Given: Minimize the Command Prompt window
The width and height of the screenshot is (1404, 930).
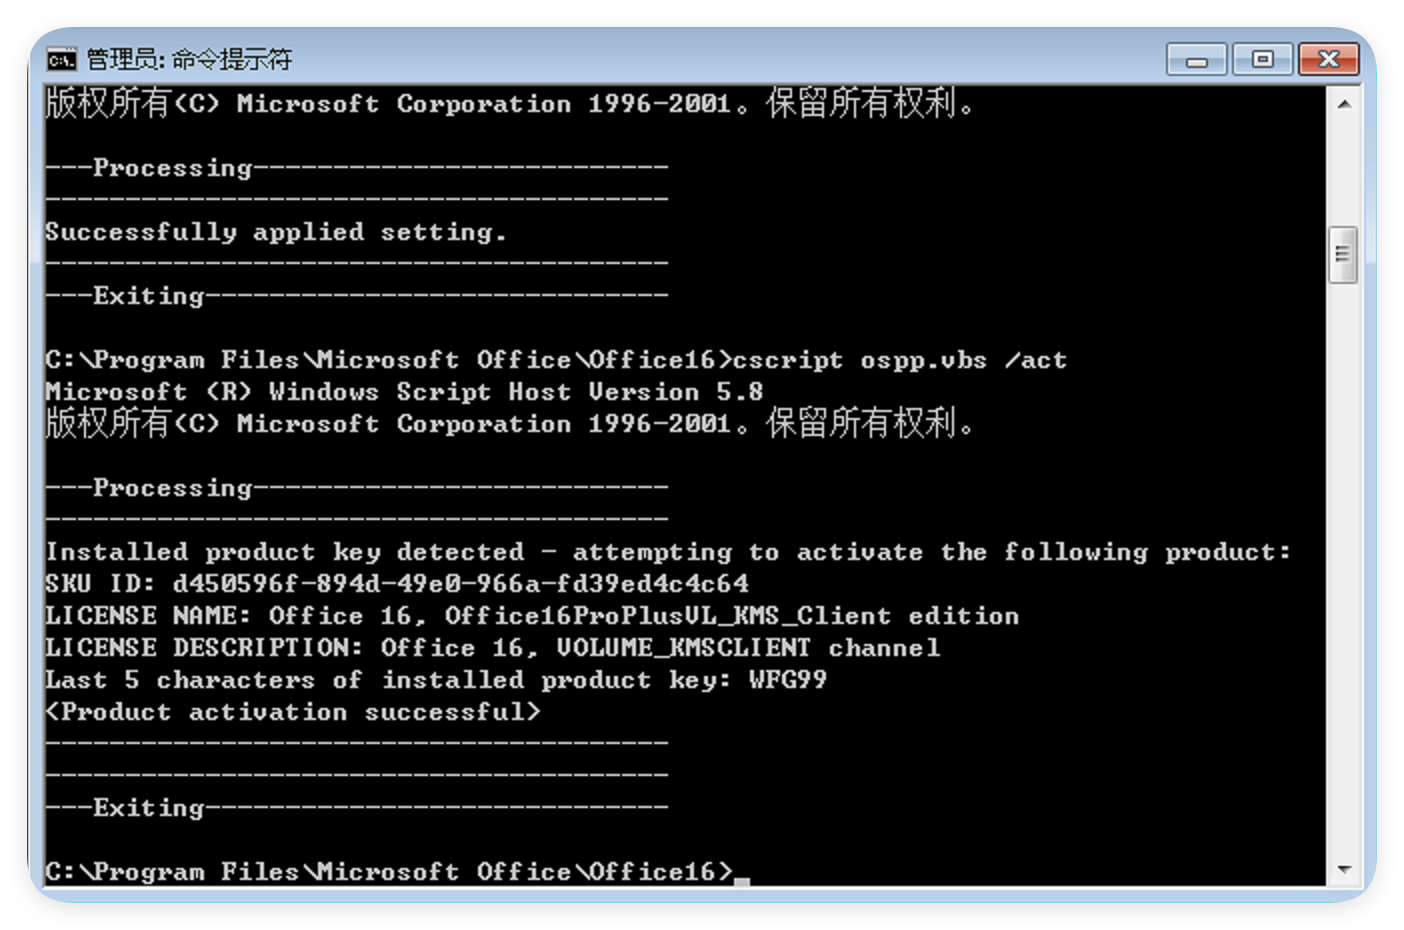Looking at the screenshot, I should (1197, 60).
